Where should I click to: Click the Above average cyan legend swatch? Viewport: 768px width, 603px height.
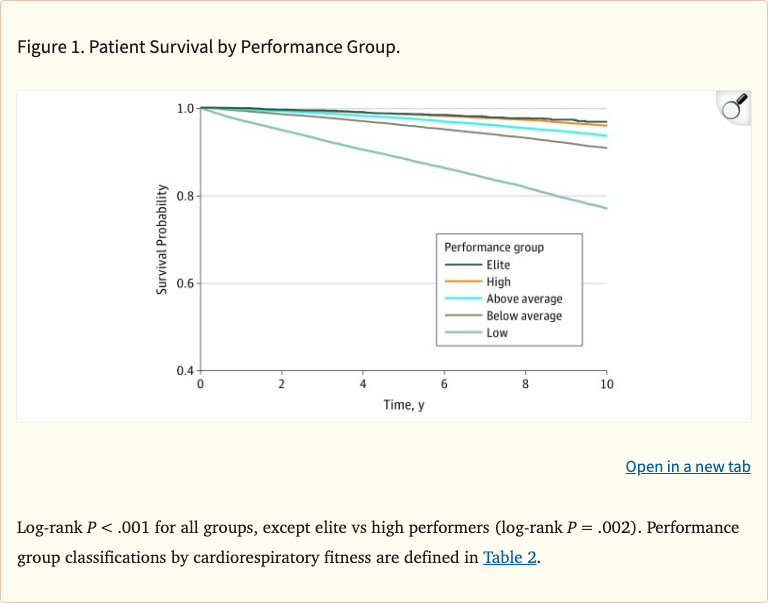pyautogui.click(x=463, y=299)
